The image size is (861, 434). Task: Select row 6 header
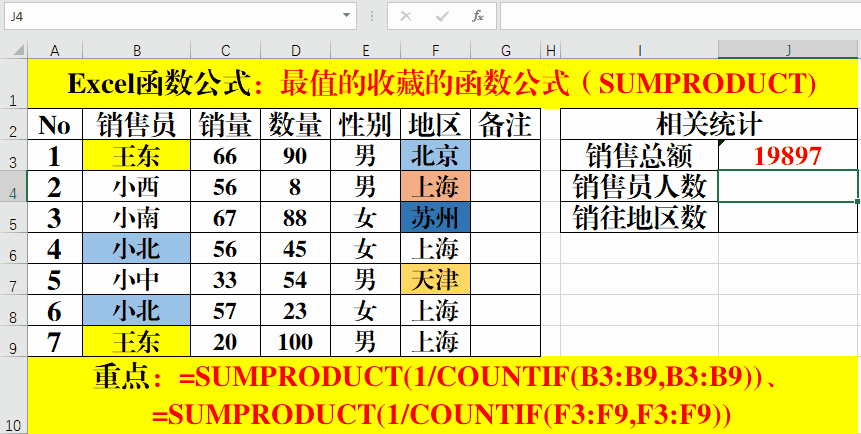click(x=14, y=248)
